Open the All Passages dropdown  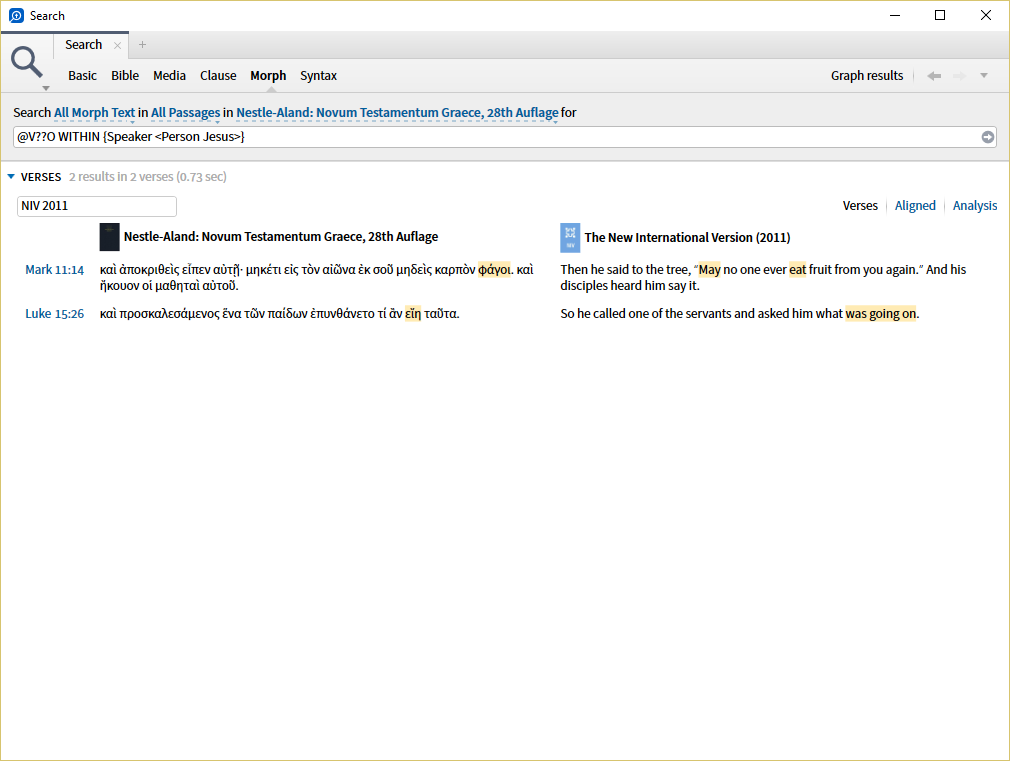pyautogui.click(x=186, y=113)
